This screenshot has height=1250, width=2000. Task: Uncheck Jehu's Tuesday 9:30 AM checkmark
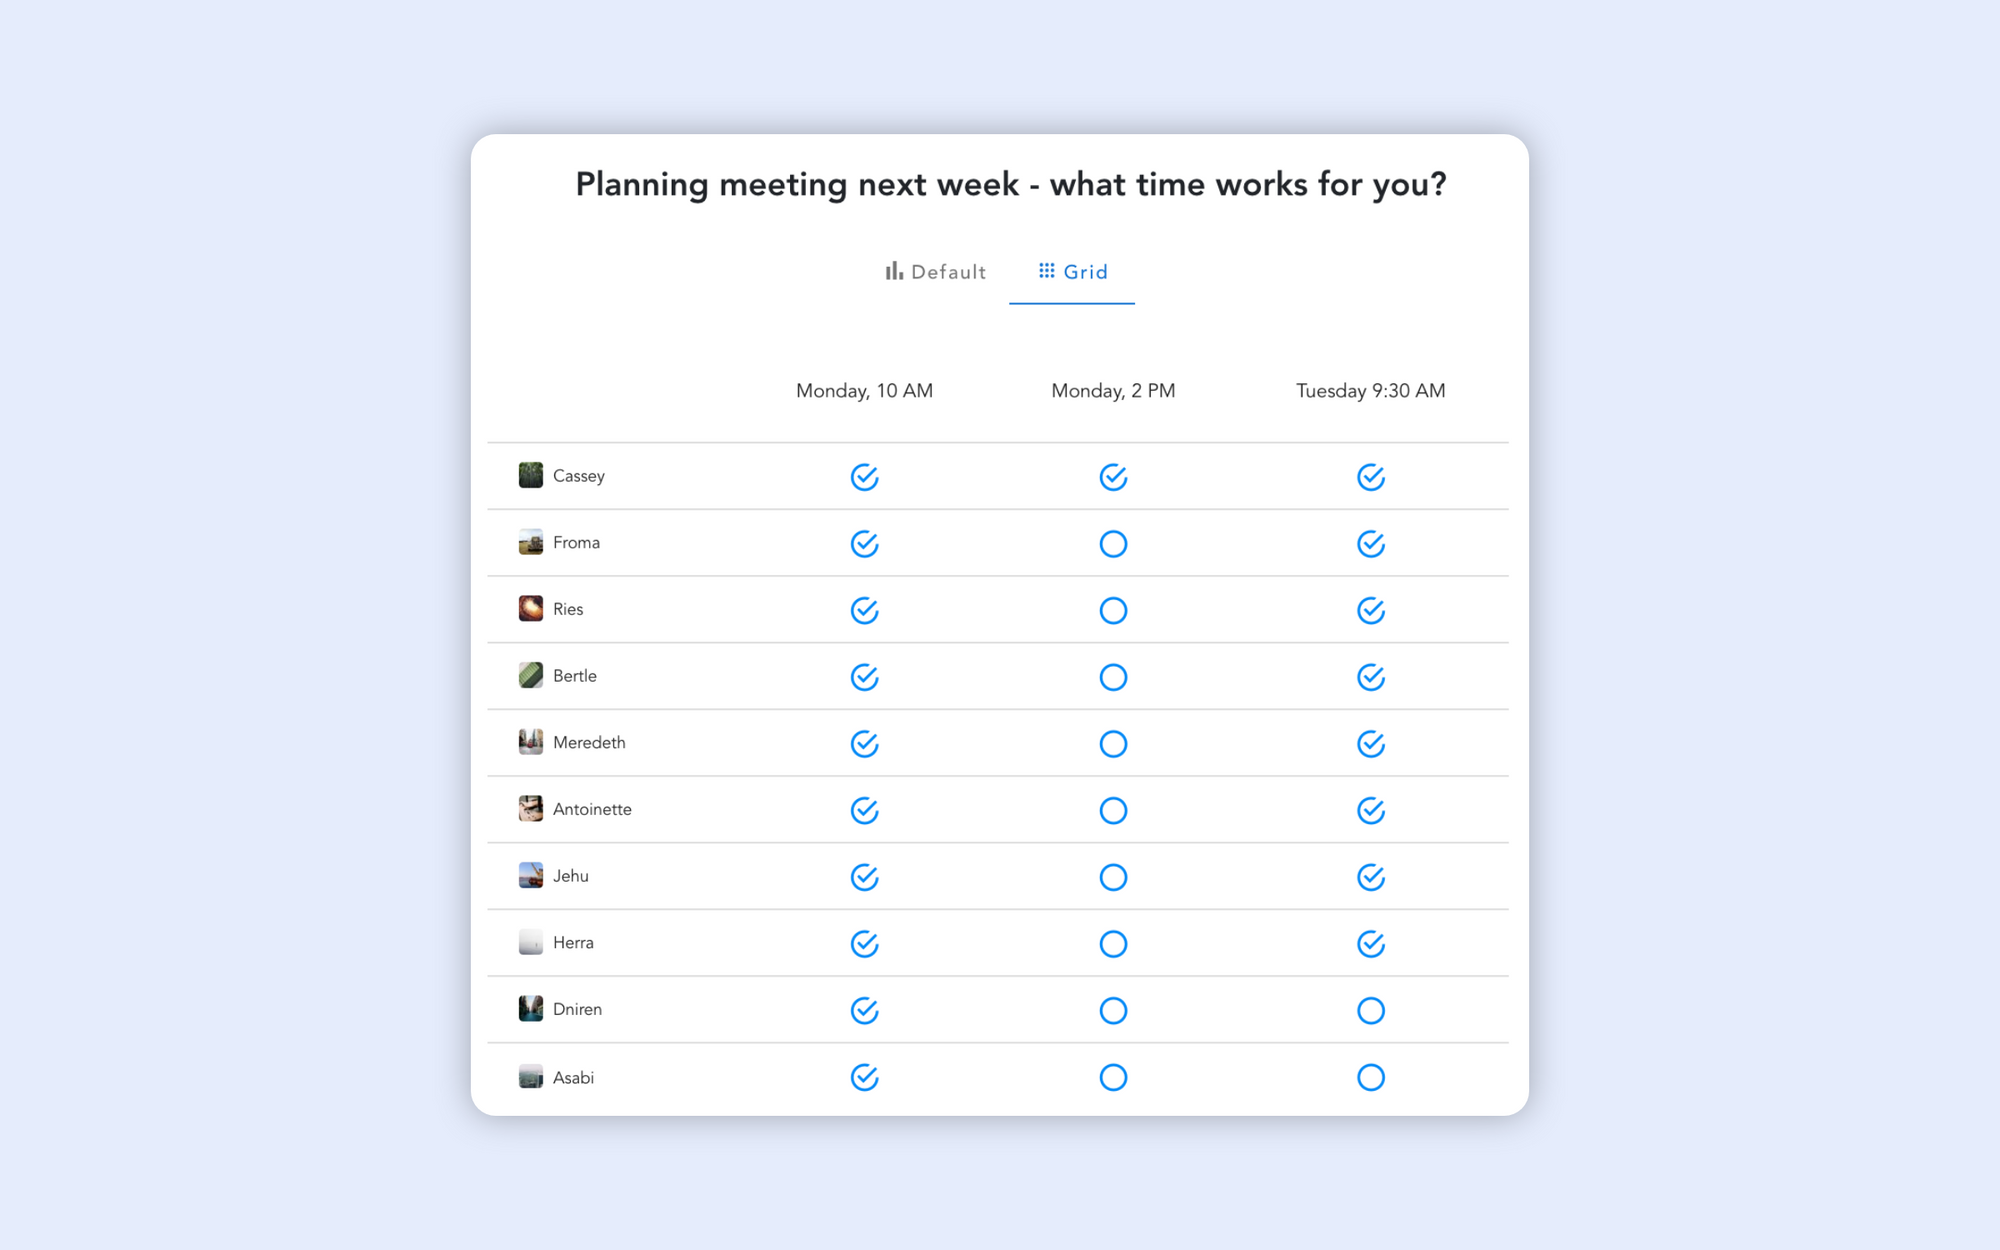(1371, 877)
